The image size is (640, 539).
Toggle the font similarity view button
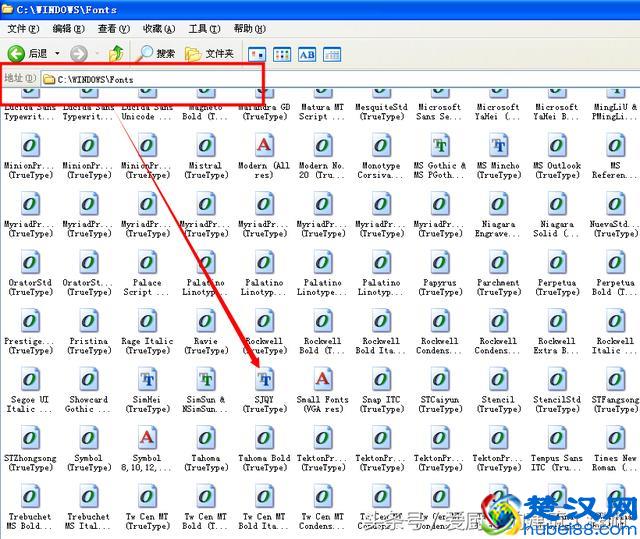point(307,54)
